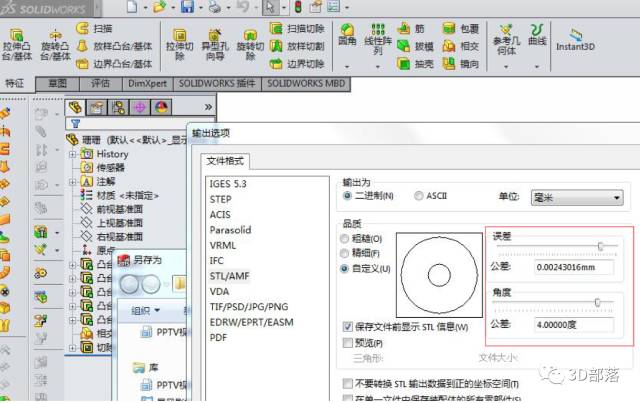This screenshot has width=640, height=403.
Task: Open the dropdown arrow under Reference Geometry
Action: (x=506, y=67)
